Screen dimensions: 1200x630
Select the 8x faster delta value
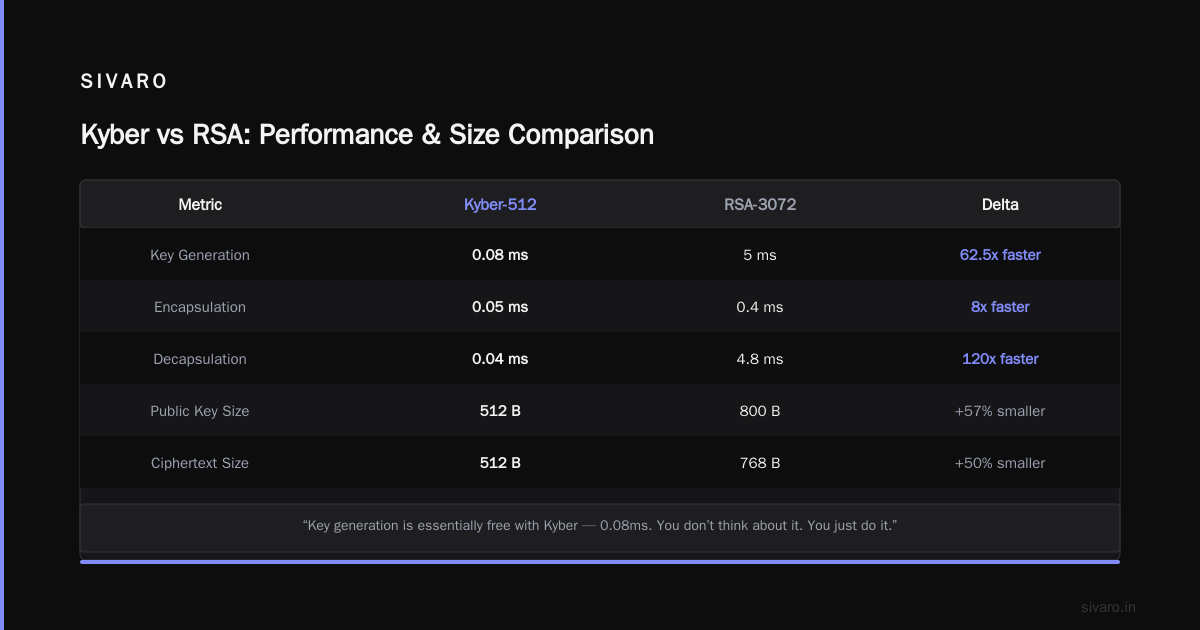(1000, 307)
